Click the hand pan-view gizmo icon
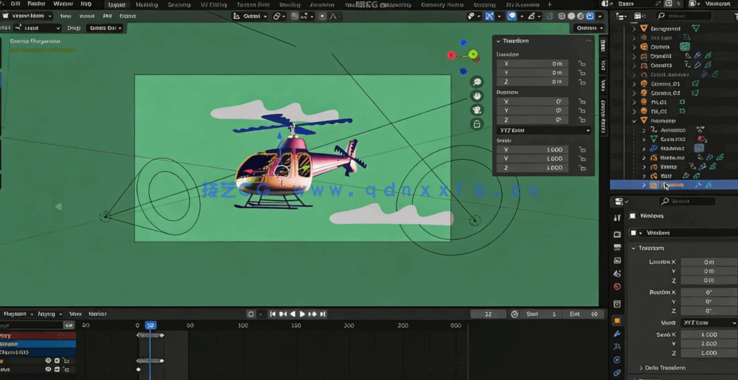Viewport: 738px width, 380px height. (x=477, y=96)
